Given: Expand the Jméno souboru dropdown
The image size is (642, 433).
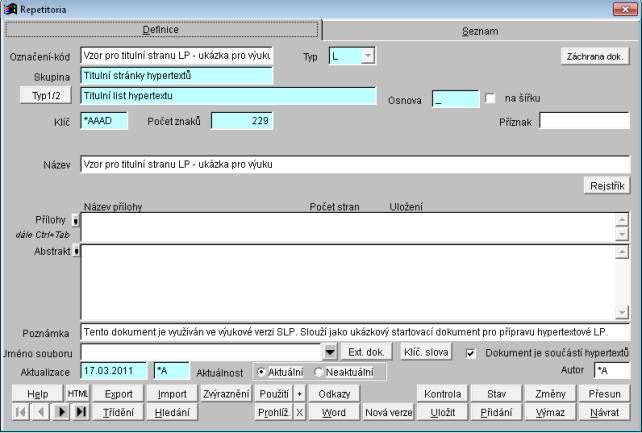Looking at the screenshot, I should pos(331,353).
